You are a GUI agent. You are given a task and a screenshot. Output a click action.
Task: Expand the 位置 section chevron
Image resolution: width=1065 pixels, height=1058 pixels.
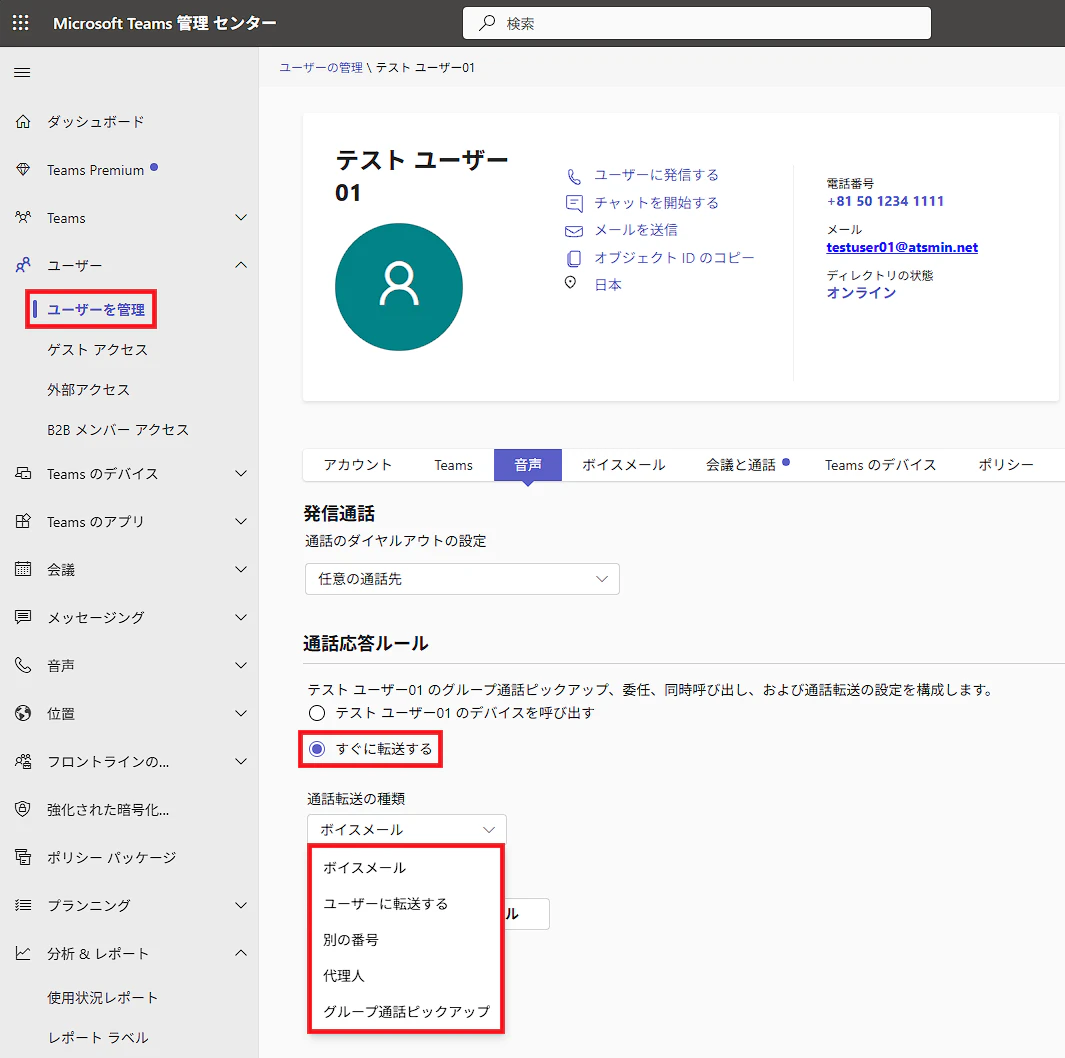point(240,713)
